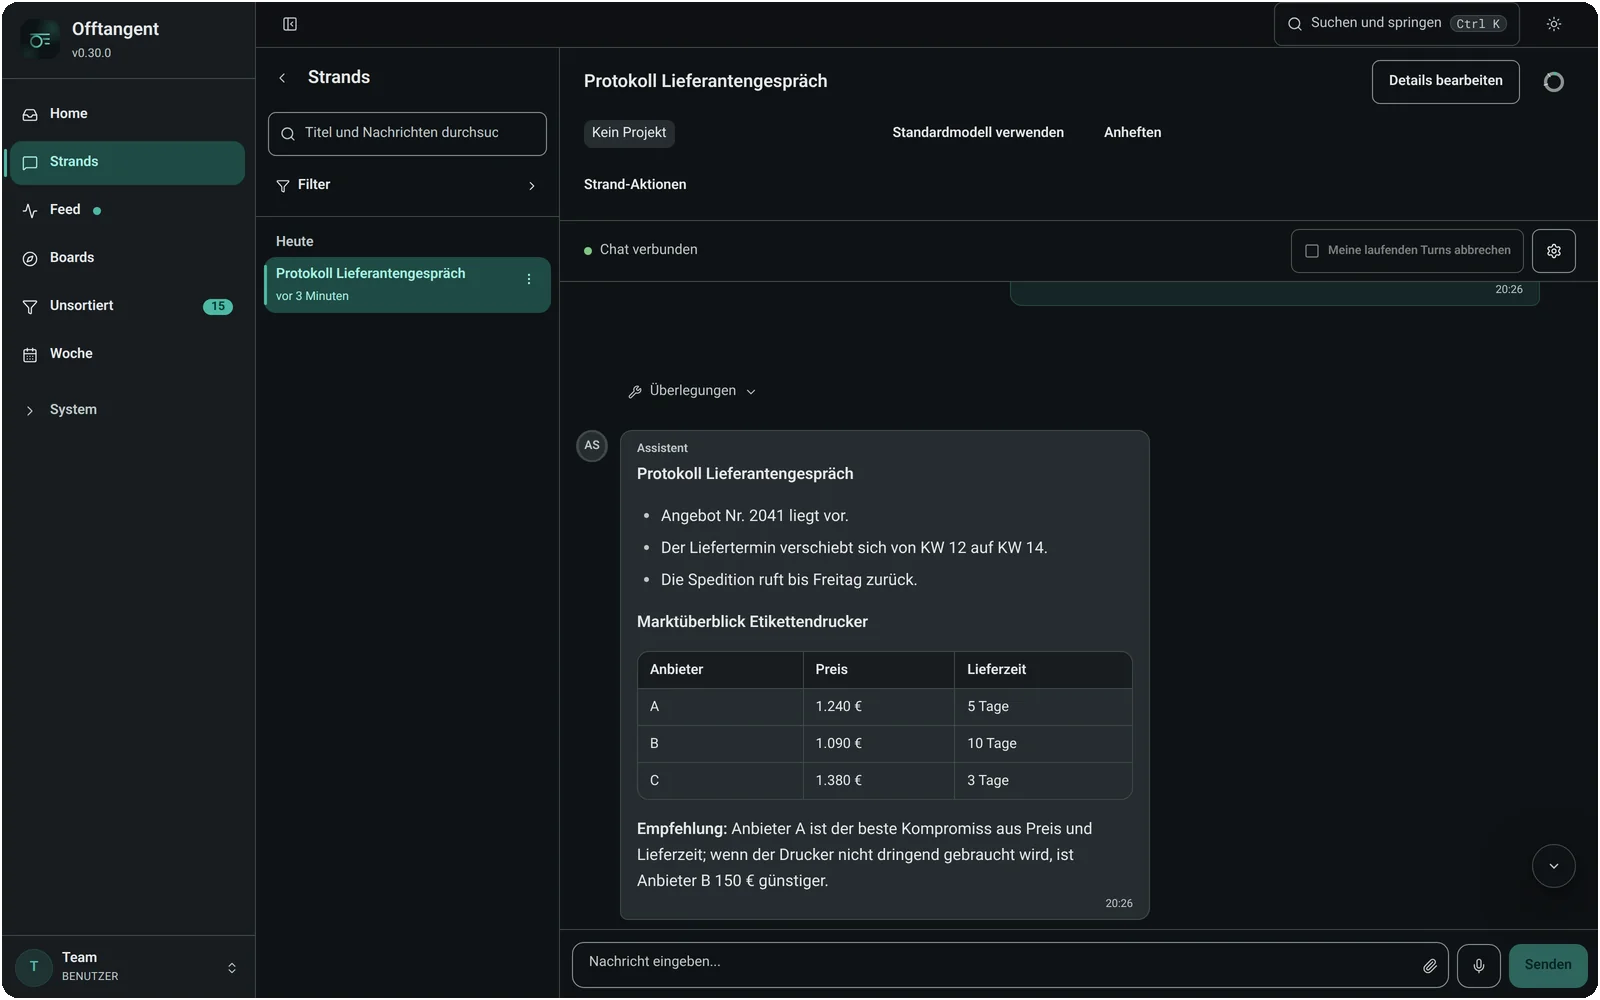Send the message with Senden

click(x=1548, y=966)
